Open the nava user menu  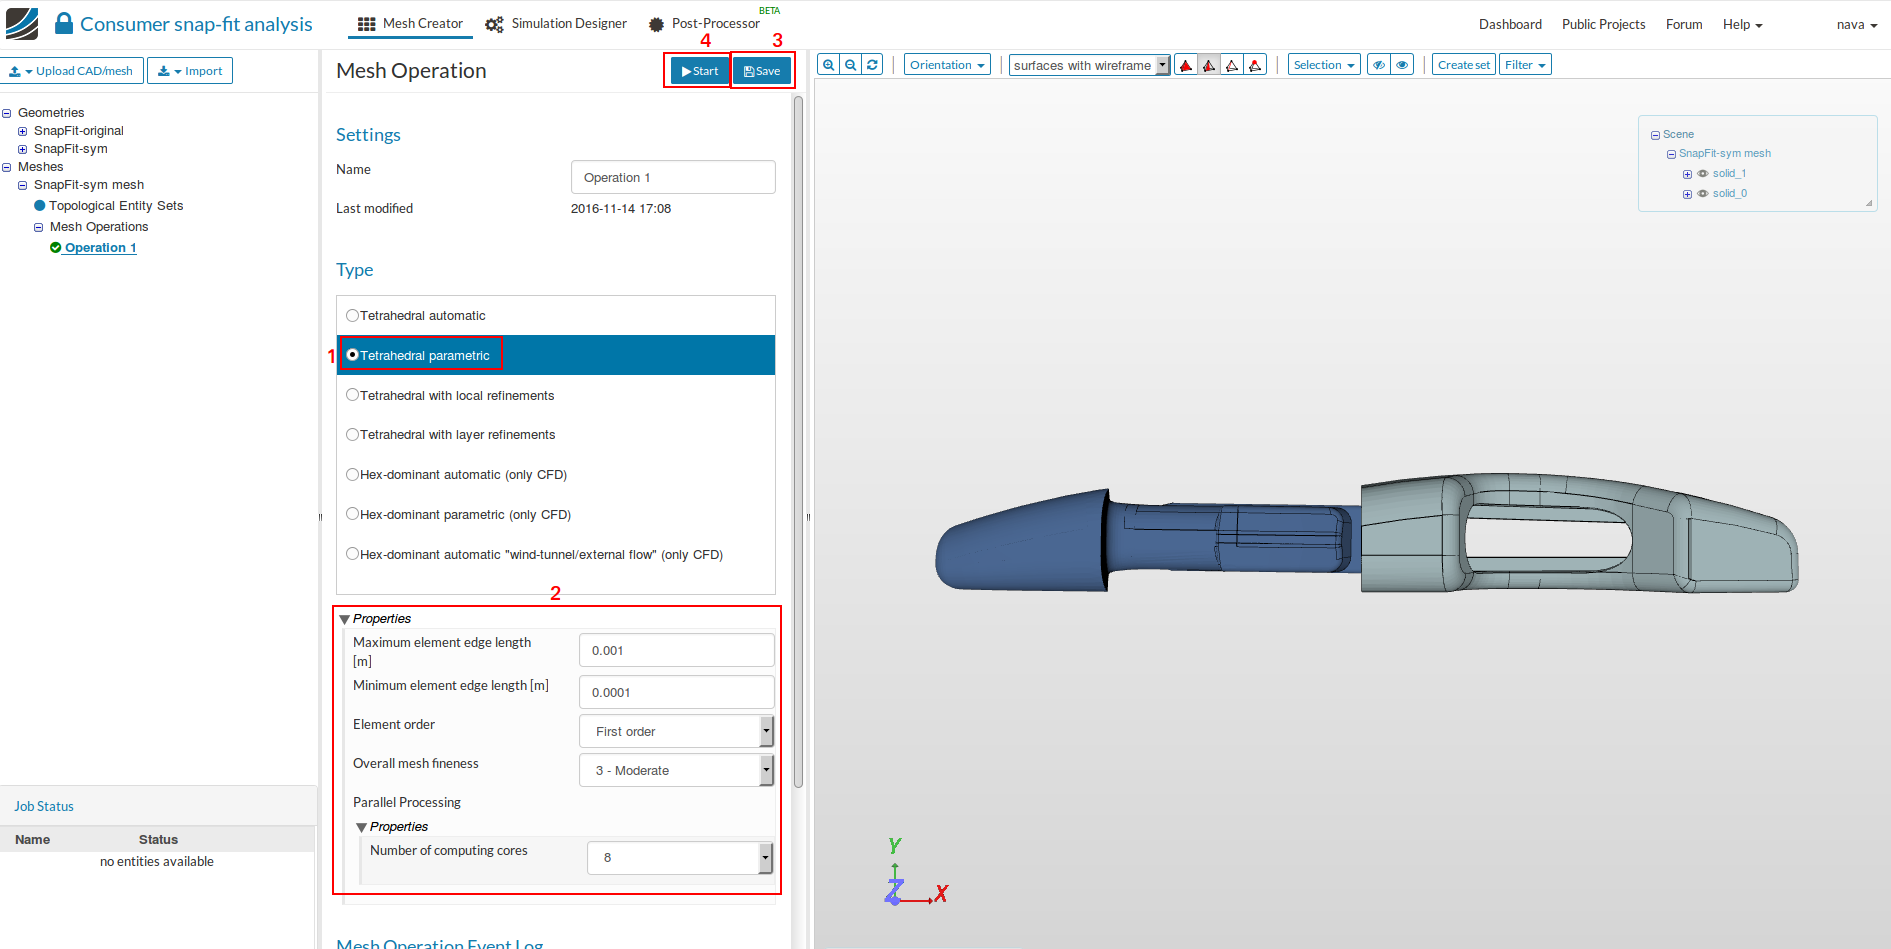click(1856, 24)
